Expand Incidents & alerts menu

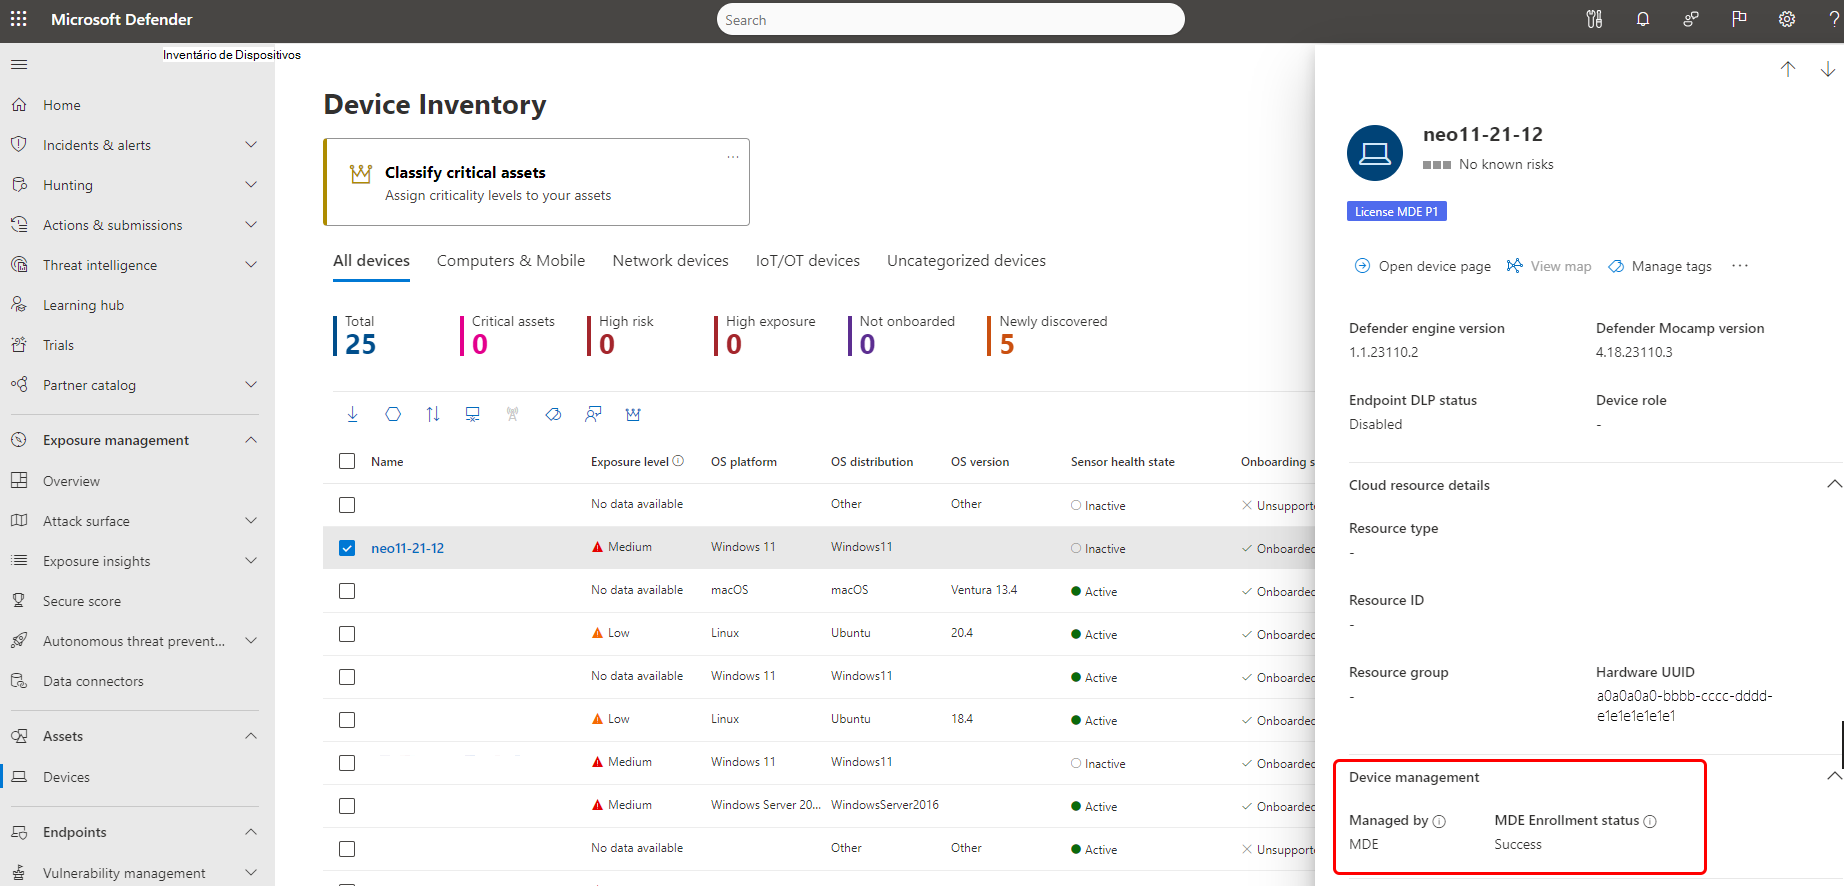pos(251,145)
